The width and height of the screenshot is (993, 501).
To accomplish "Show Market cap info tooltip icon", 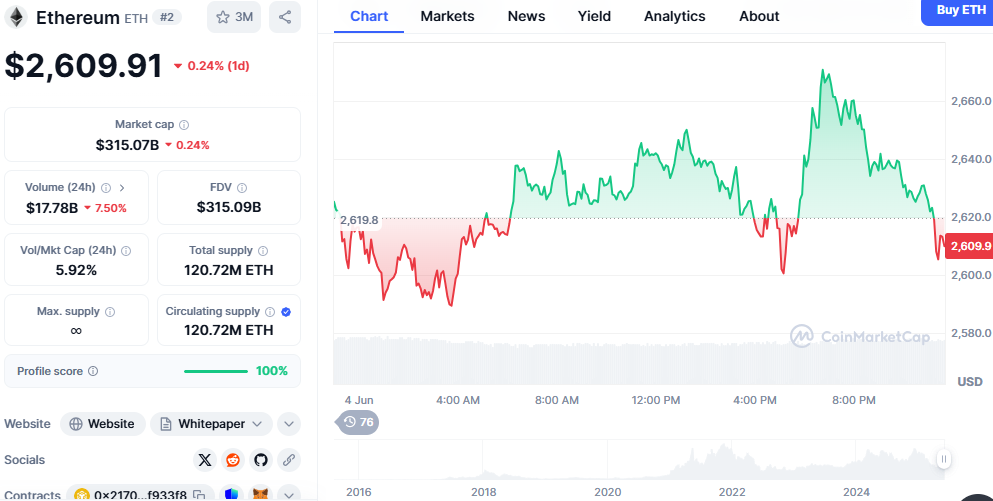I will (184, 125).
